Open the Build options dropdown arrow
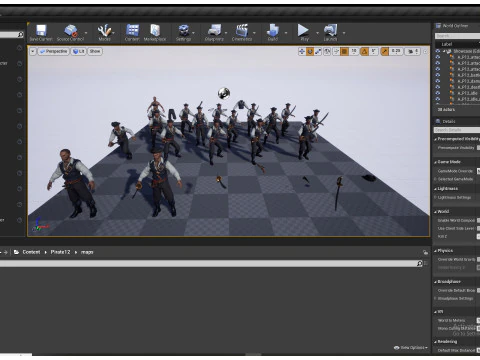 click(286, 33)
